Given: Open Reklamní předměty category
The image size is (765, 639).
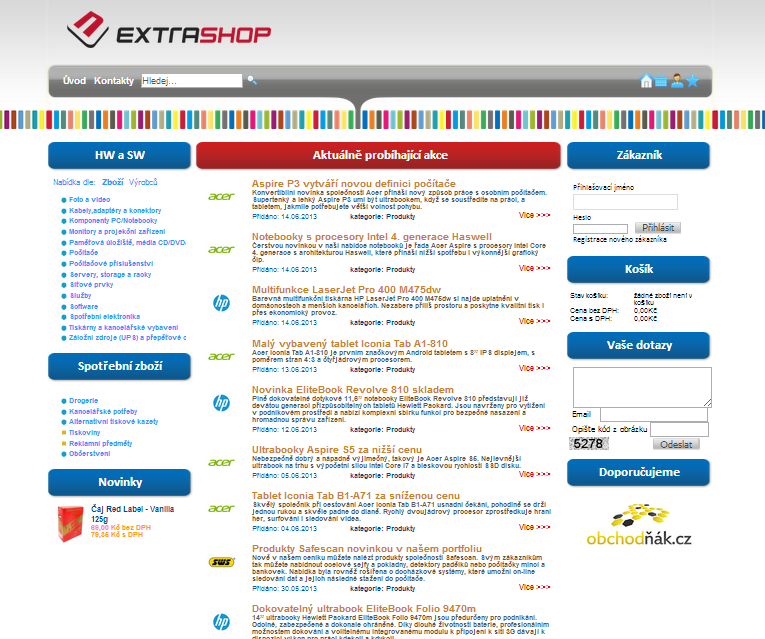Looking at the screenshot, I should (101, 443).
